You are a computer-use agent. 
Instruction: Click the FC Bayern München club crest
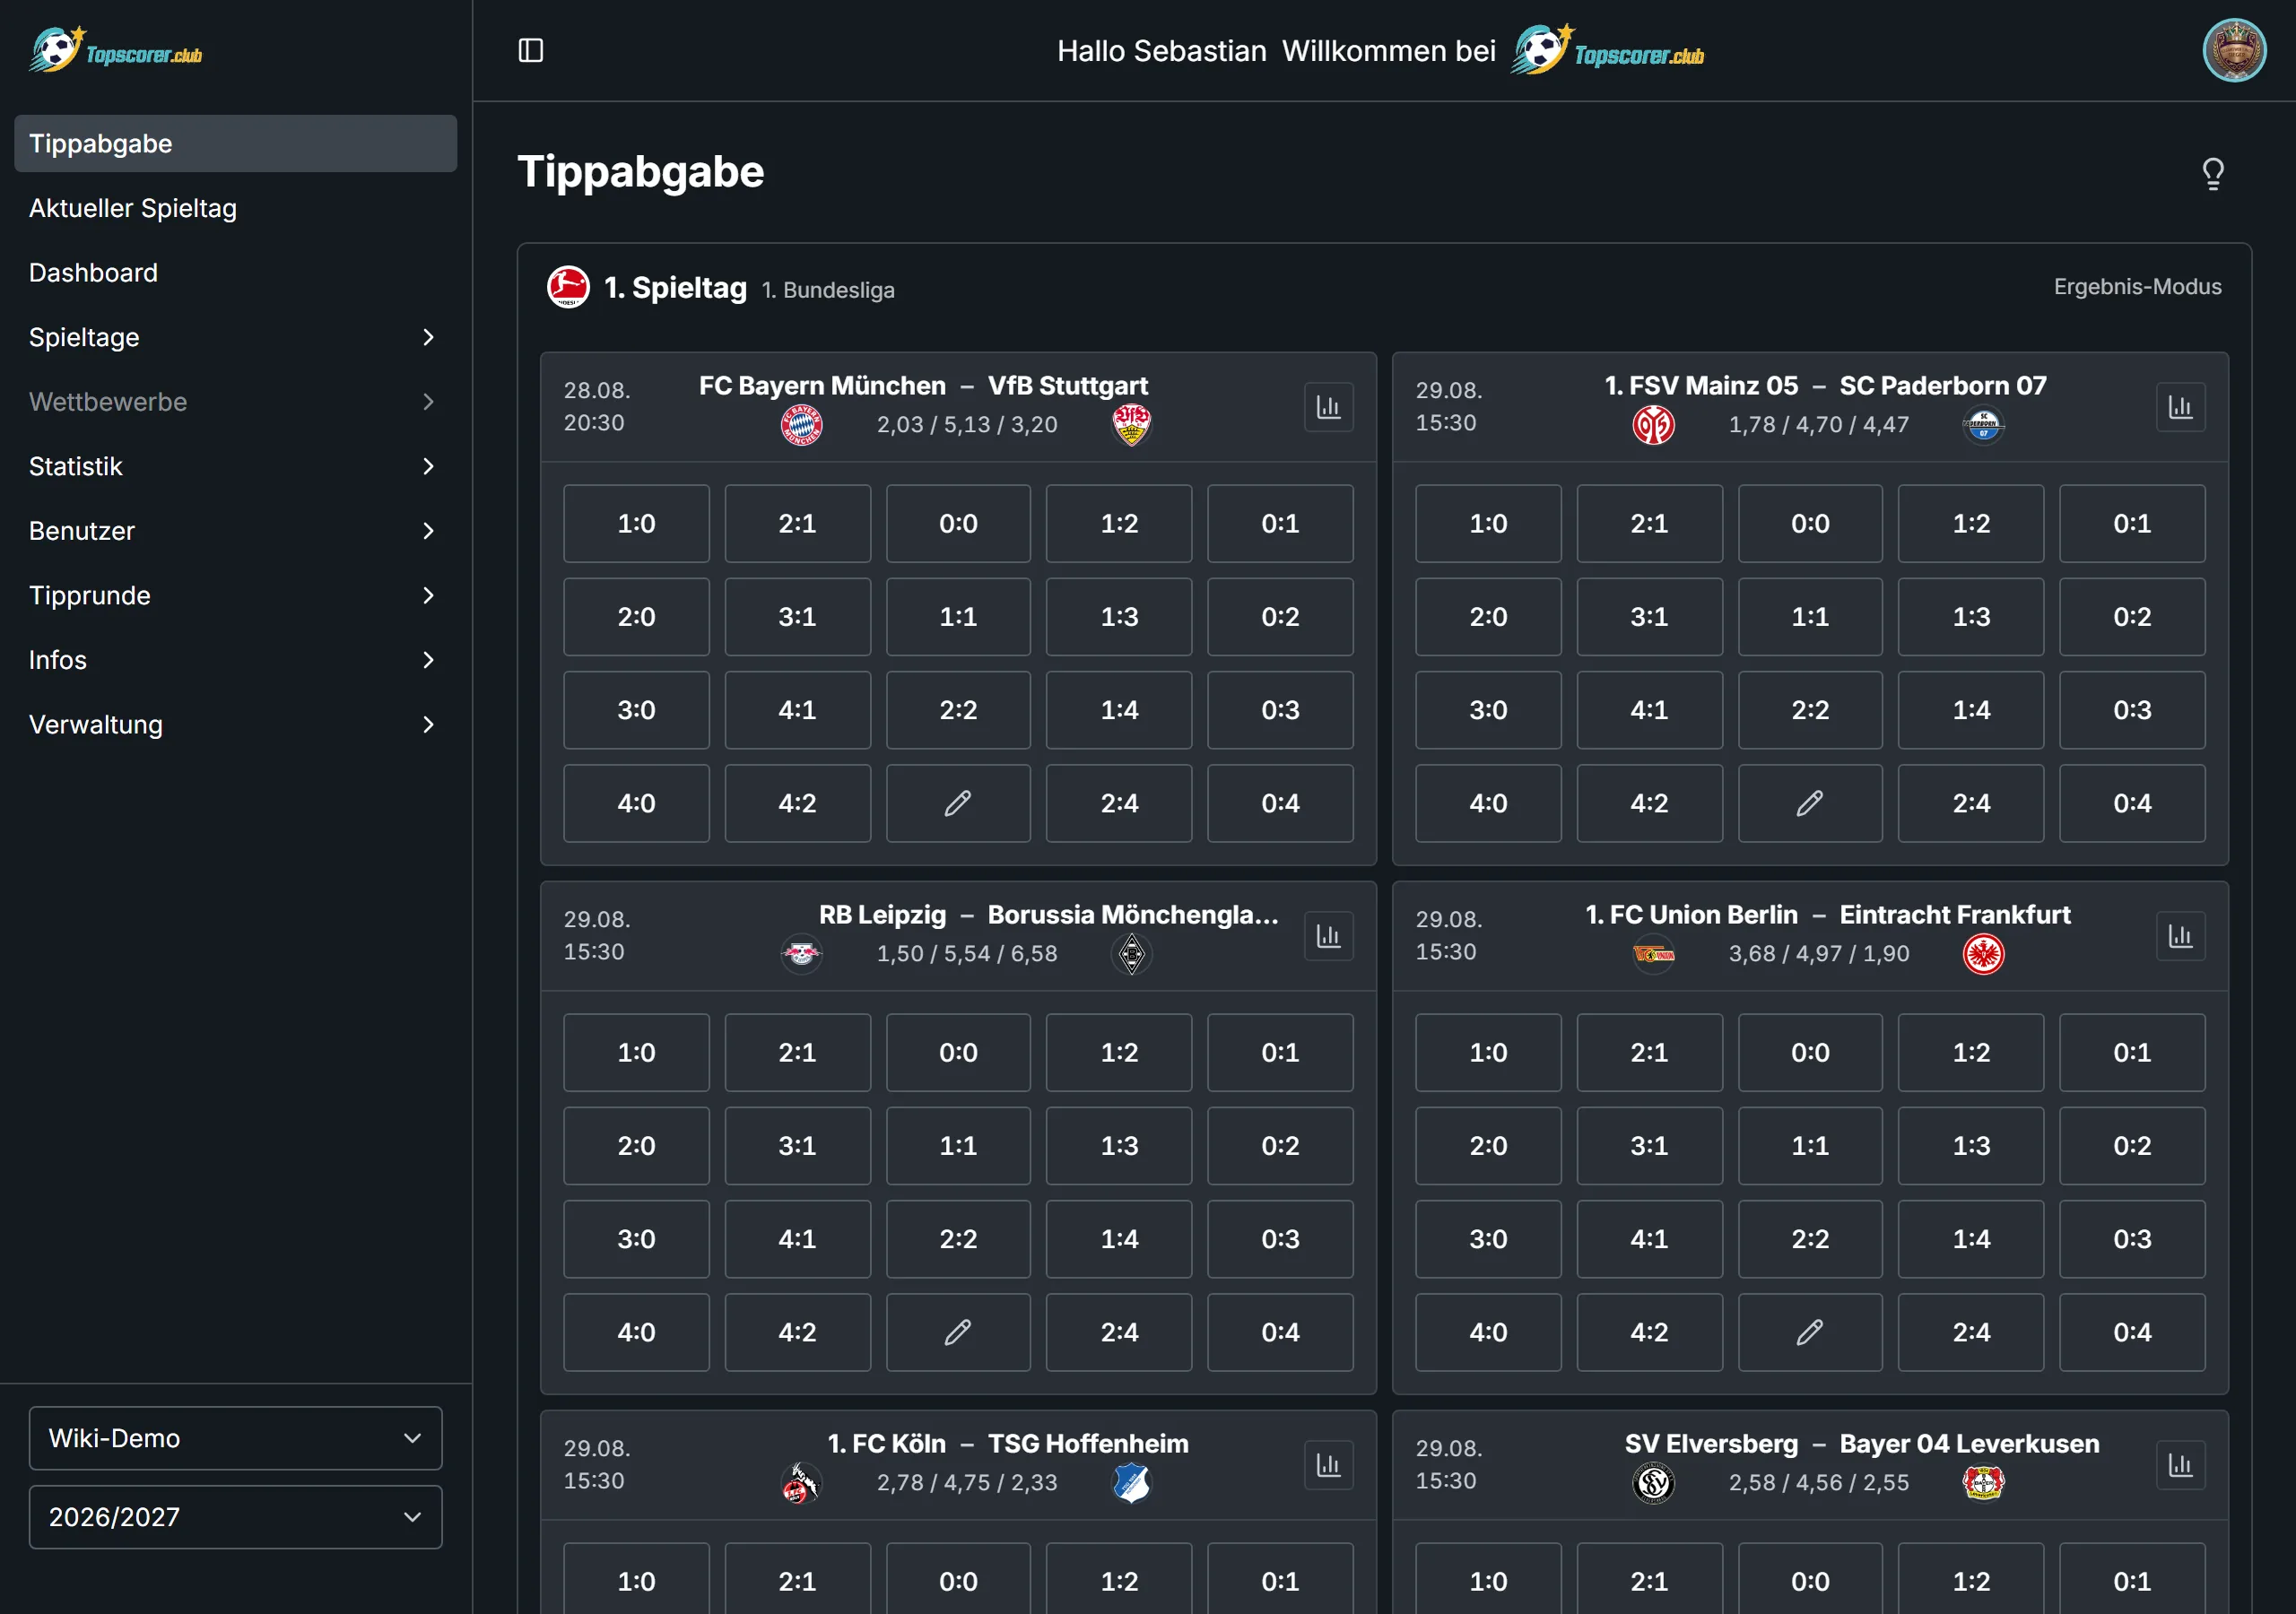click(802, 425)
